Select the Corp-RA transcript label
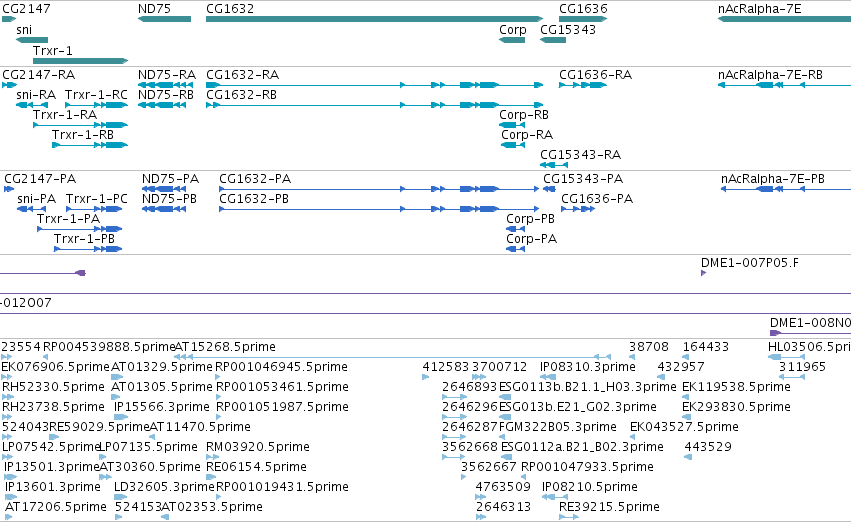851x522 pixels. click(x=526, y=135)
